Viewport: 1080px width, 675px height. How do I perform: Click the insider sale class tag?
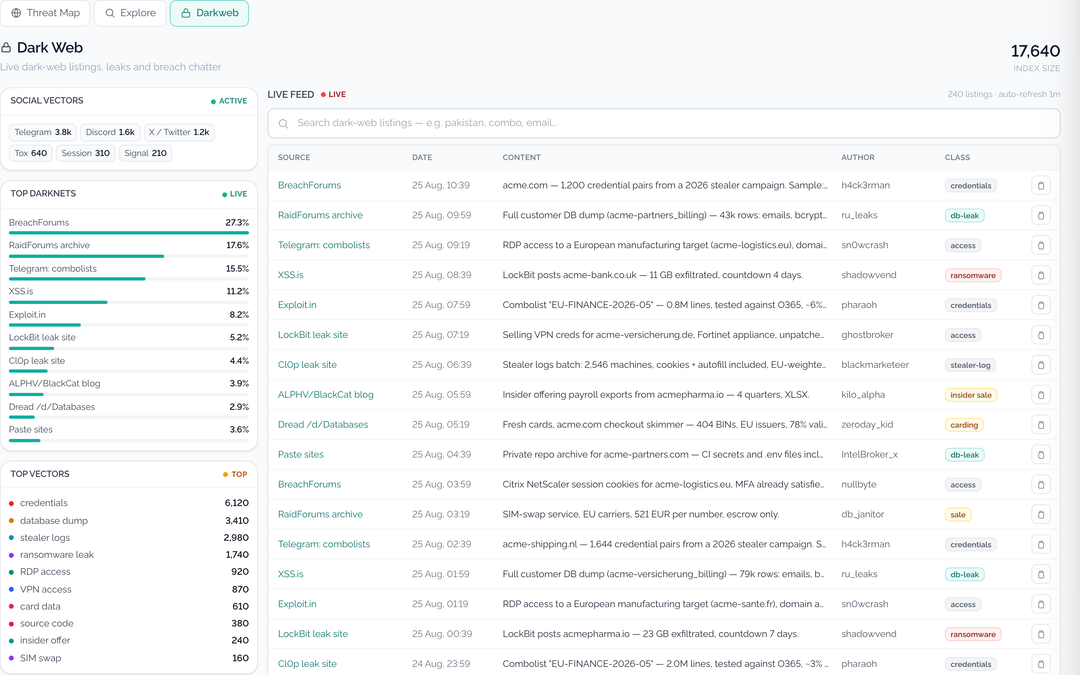(970, 395)
